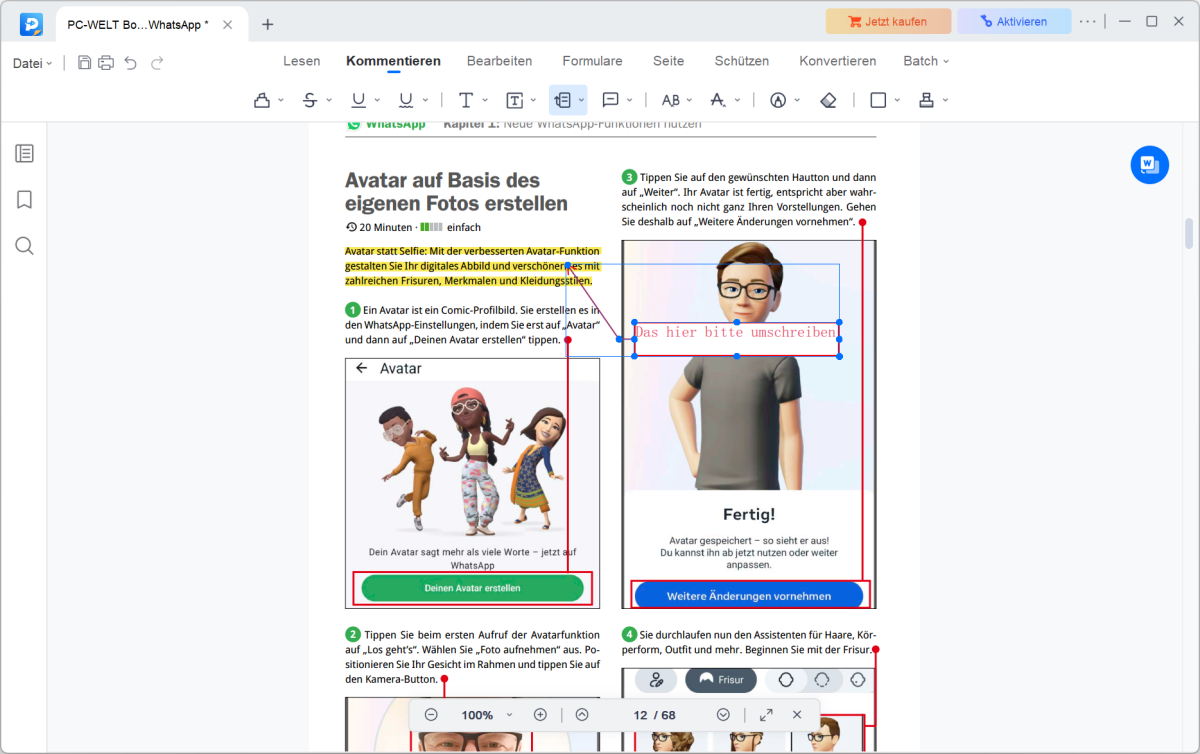Viewport: 1200px width, 754px height.
Task: Select the highlight tool in the toolbar
Action: pyautogui.click(x=262, y=100)
